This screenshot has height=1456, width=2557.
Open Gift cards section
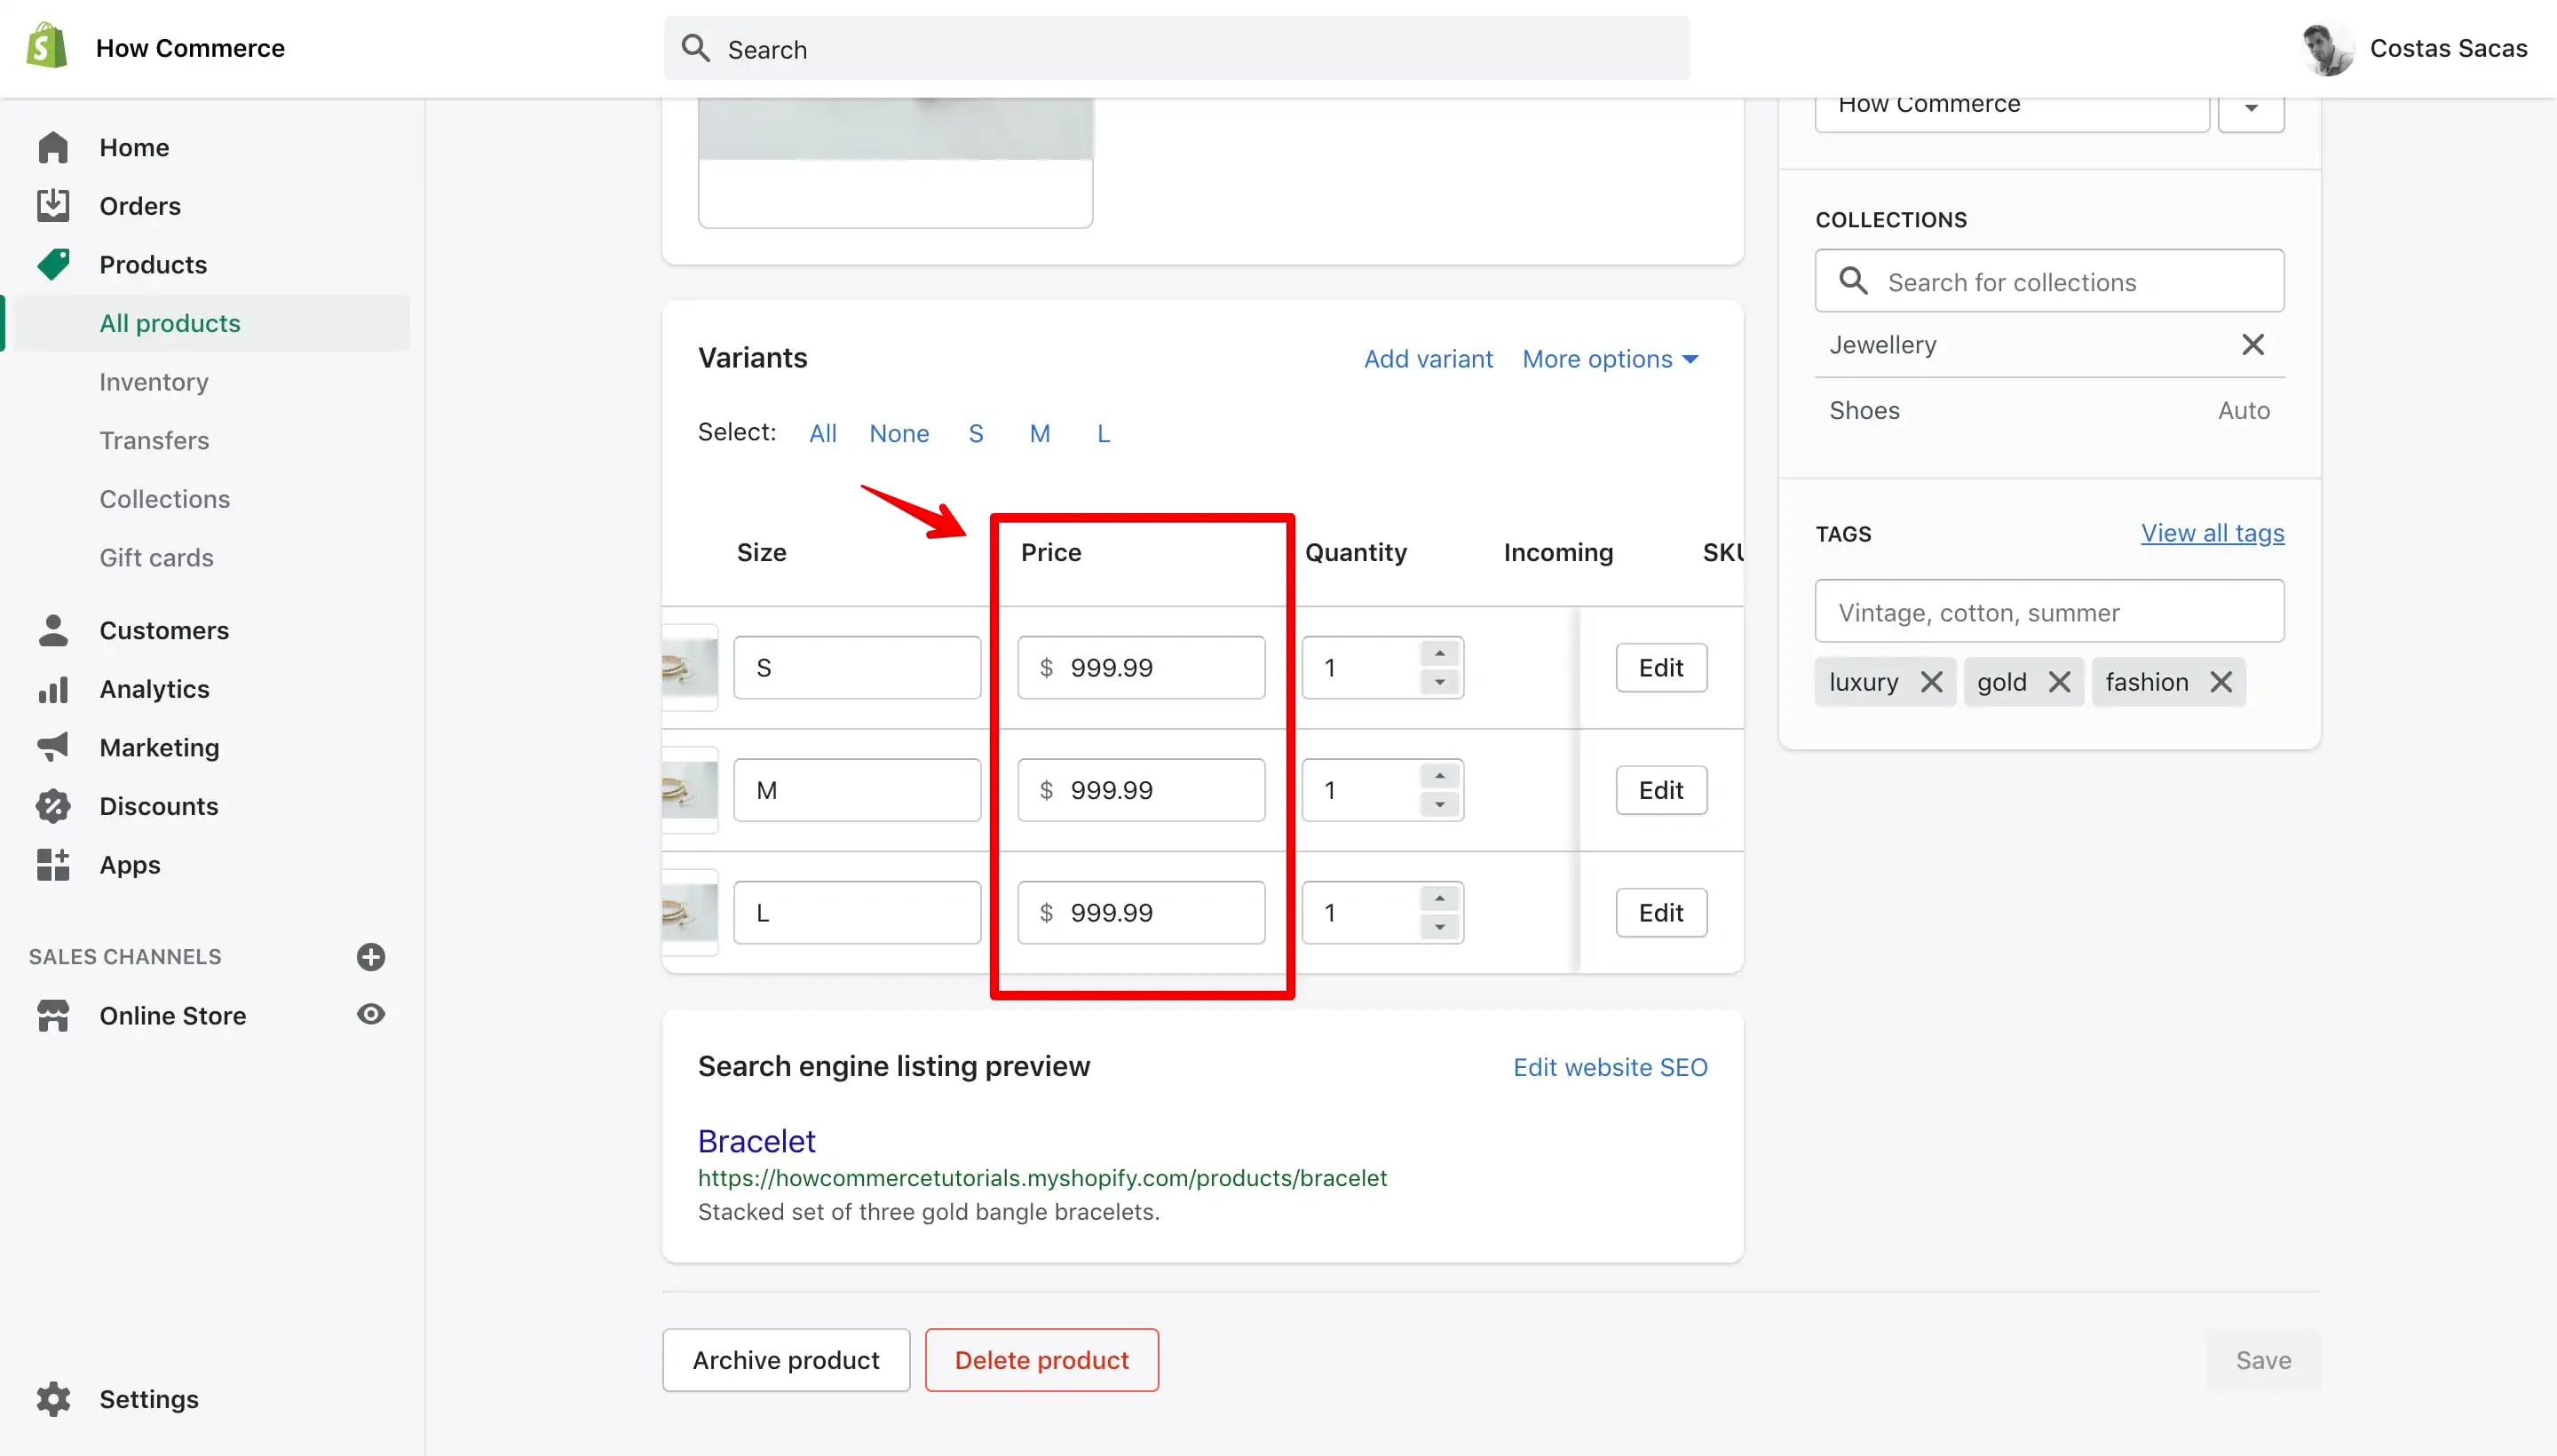tap(157, 557)
